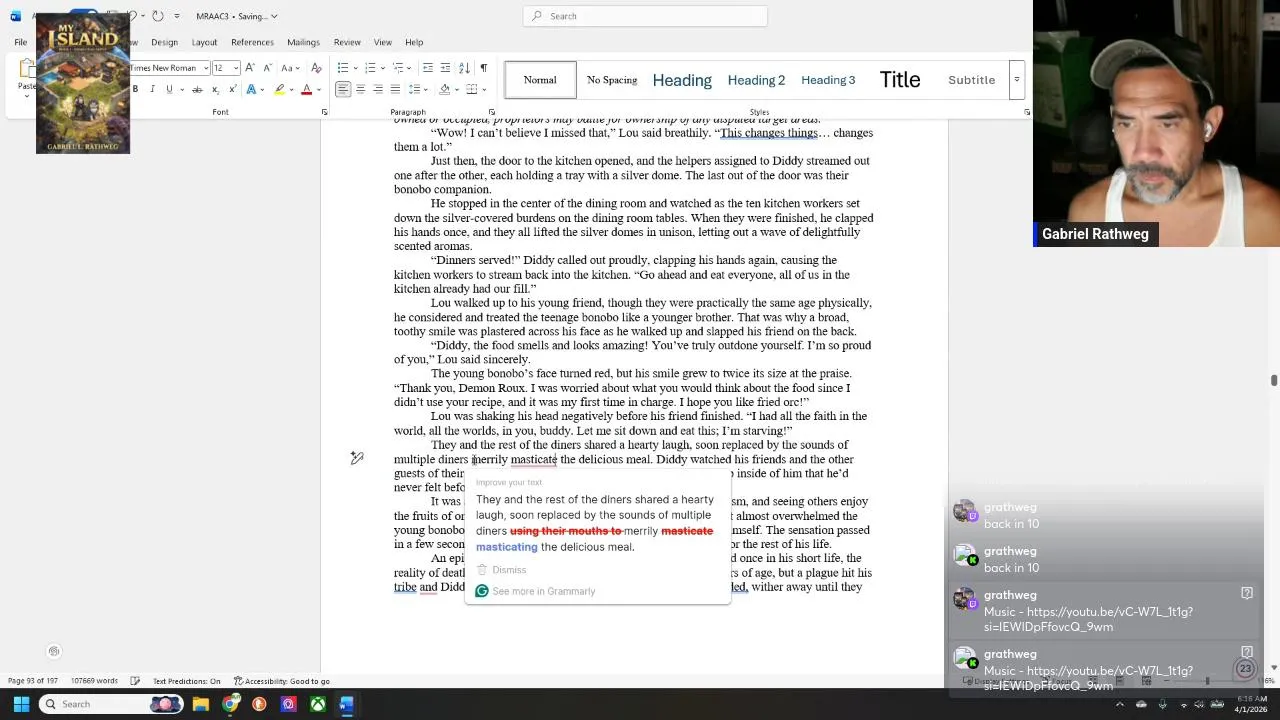Viewport: 1280px width, 720px height.
Task: Click the Shading paint bucket icon
Action: [x=445, y=89]
